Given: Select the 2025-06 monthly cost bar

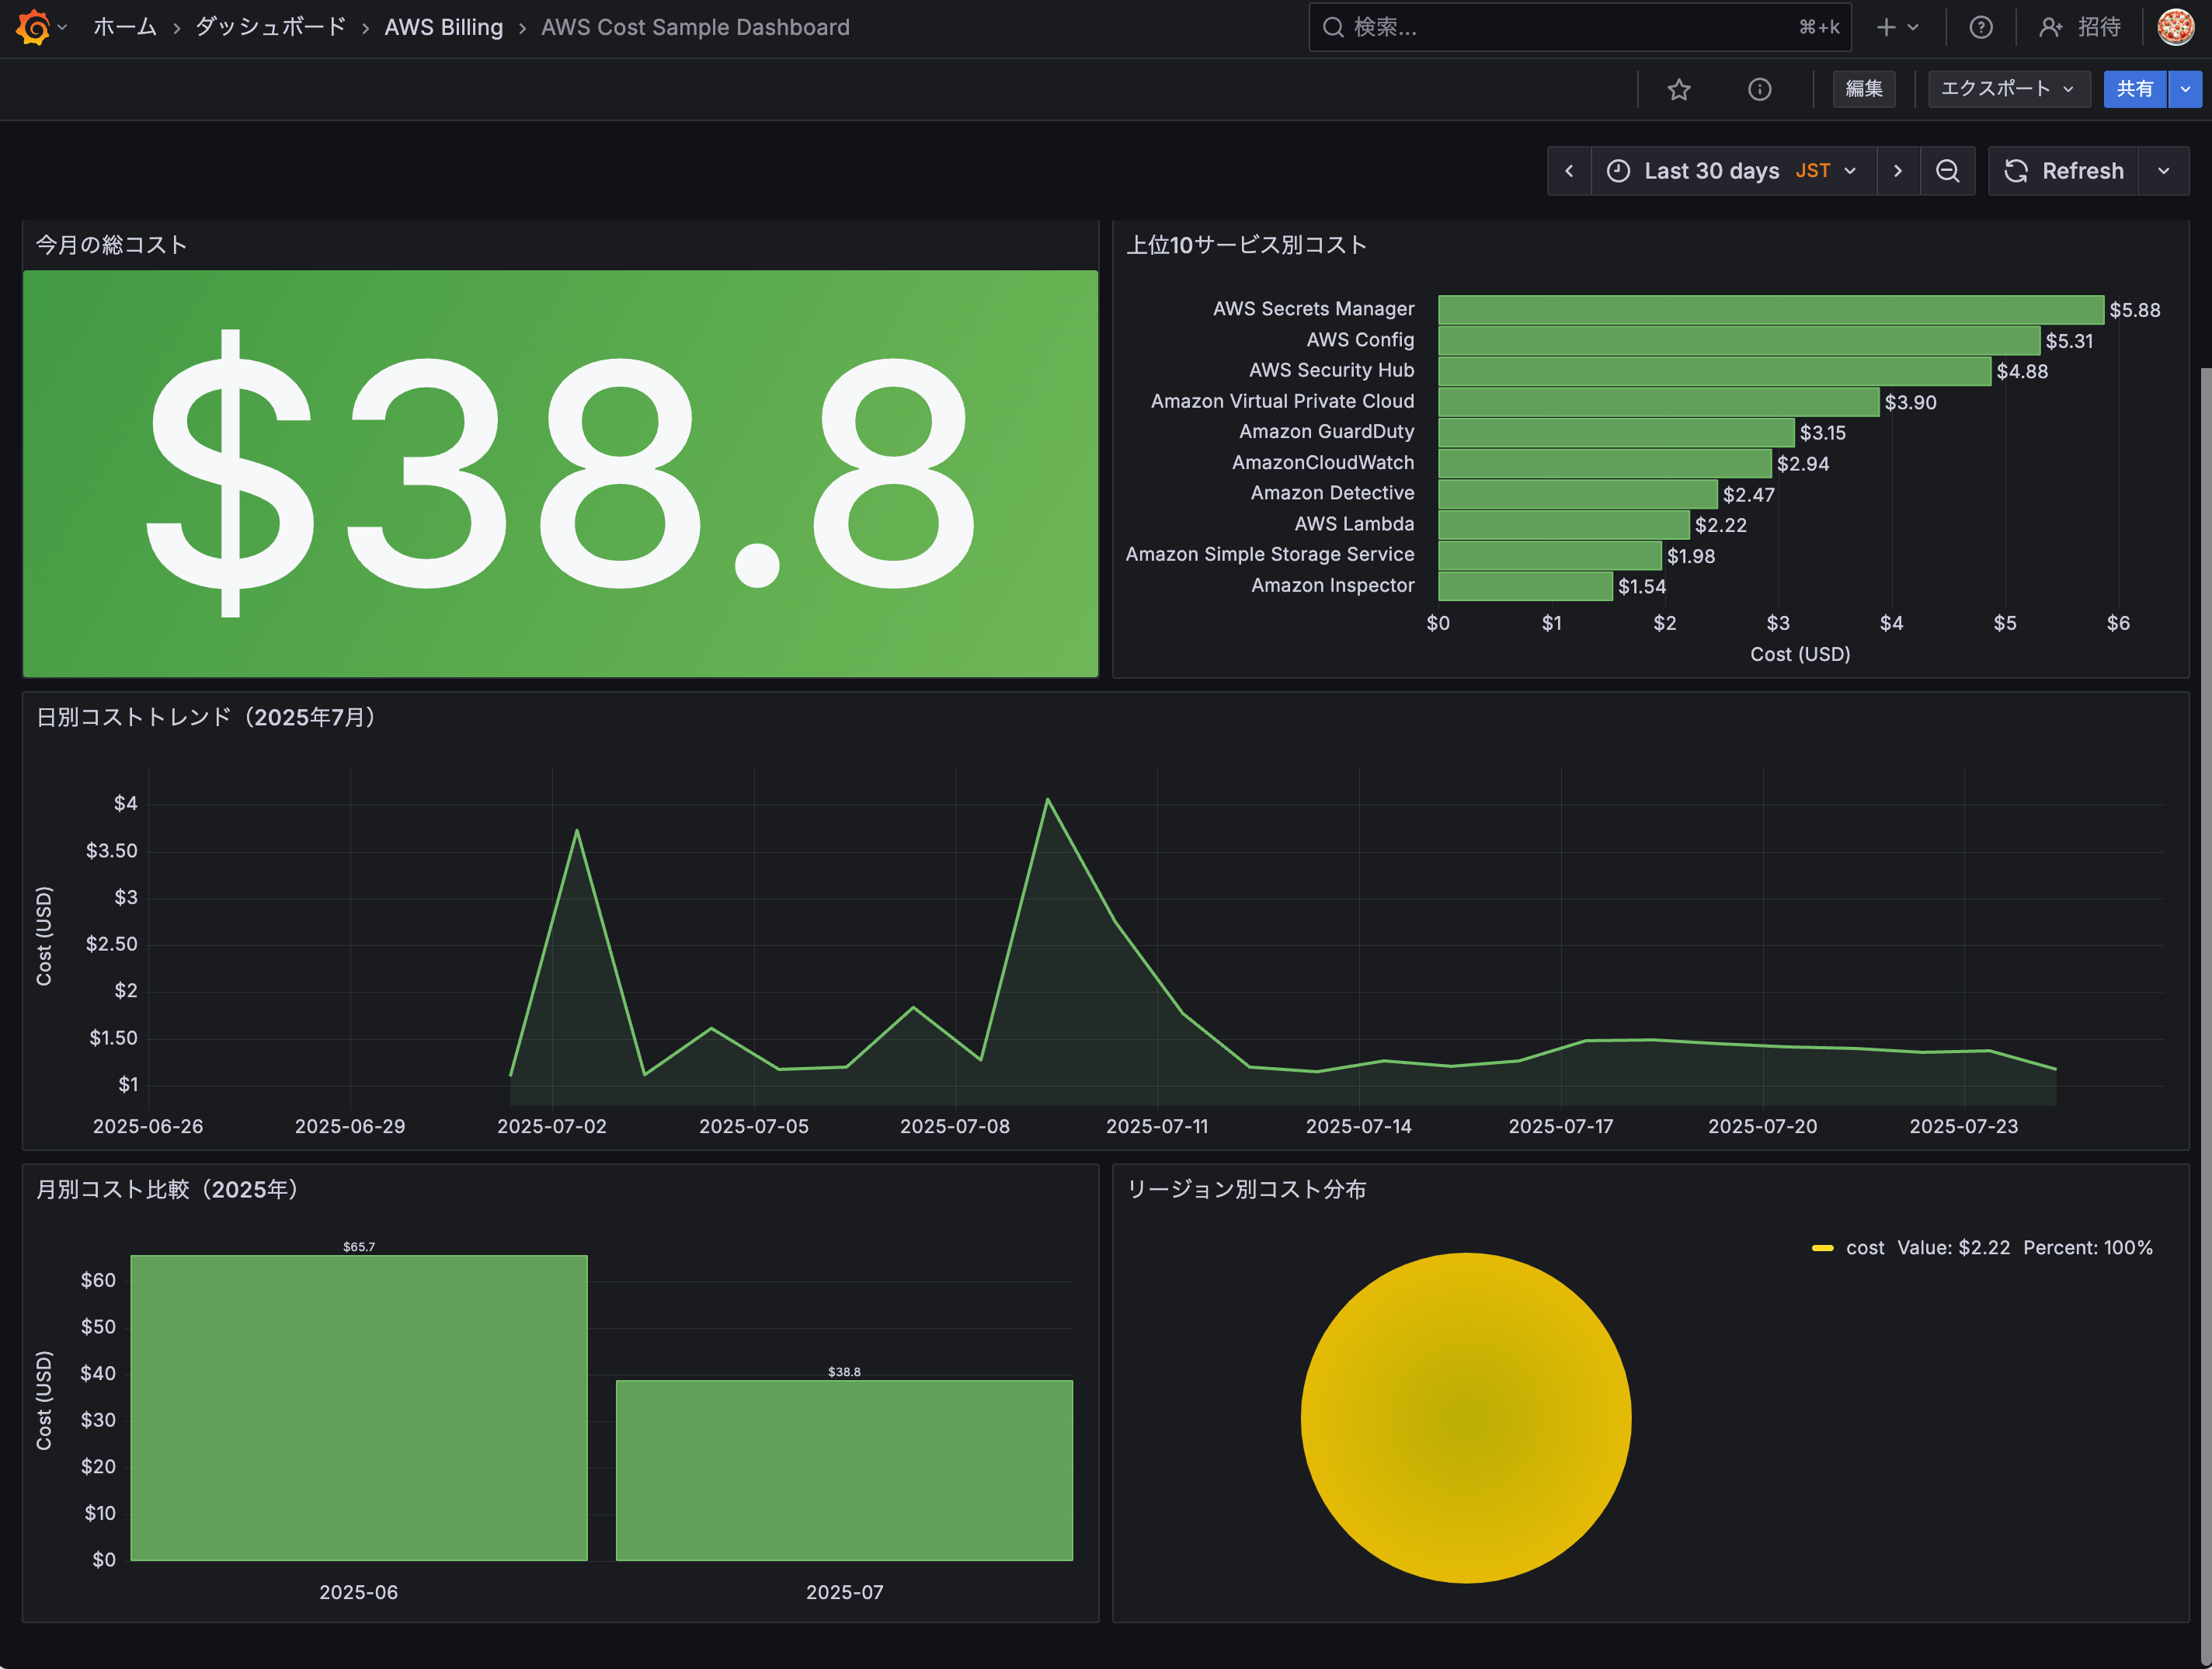Looking at the screenshot, I should (x=359, y=1407).
